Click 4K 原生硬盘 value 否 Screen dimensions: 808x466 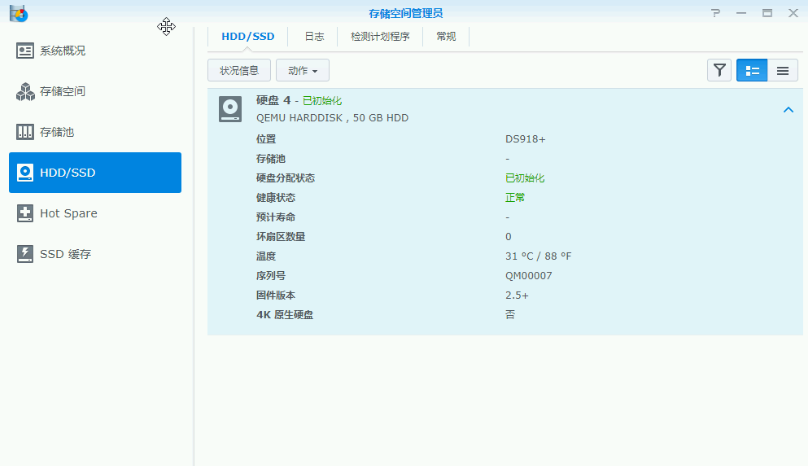(510, 314)
